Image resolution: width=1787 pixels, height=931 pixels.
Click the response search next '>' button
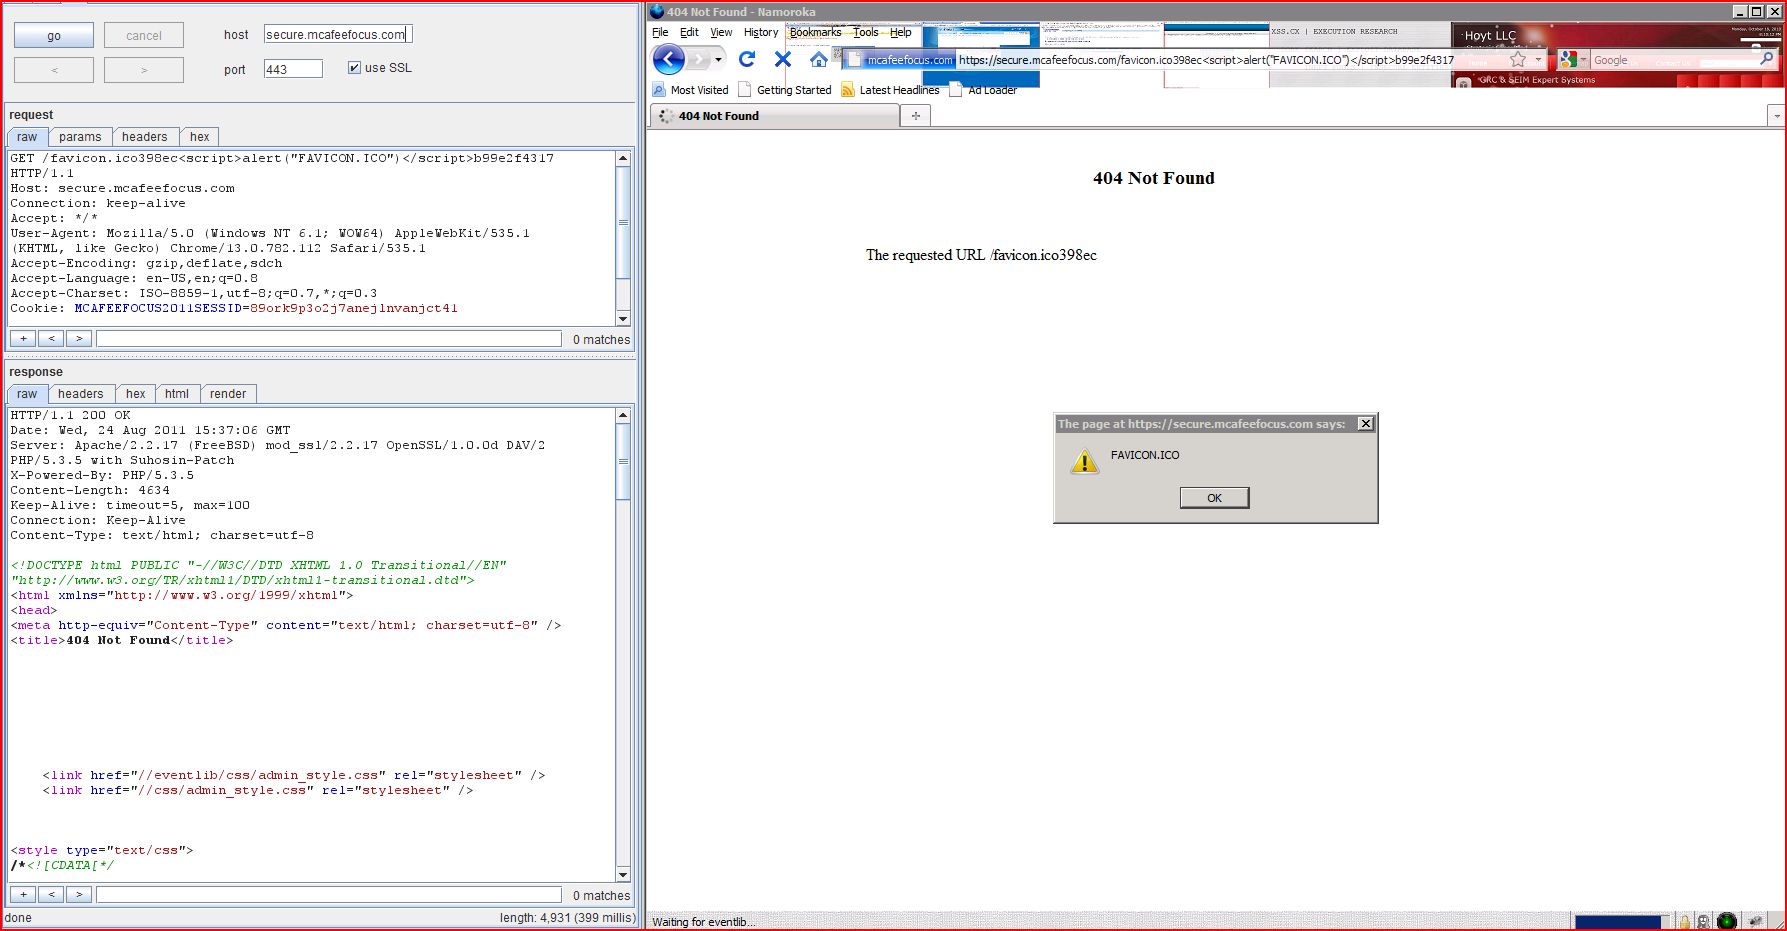[x=79, y=895]
